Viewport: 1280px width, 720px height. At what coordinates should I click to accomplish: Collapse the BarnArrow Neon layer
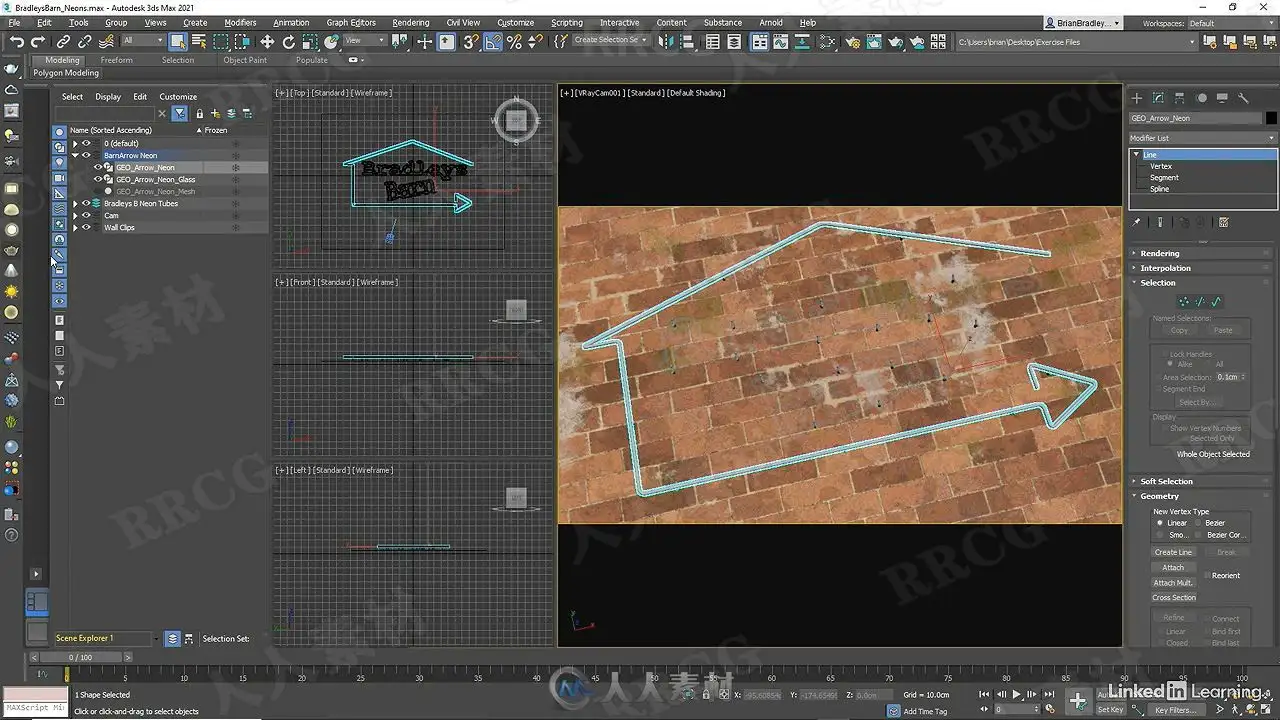pos(75,156)
